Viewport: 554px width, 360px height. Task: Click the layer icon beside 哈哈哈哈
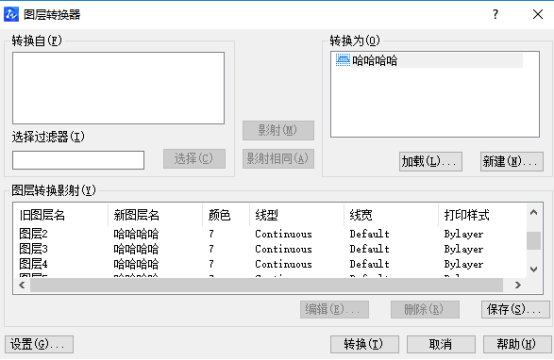click(x=342, y=60)
